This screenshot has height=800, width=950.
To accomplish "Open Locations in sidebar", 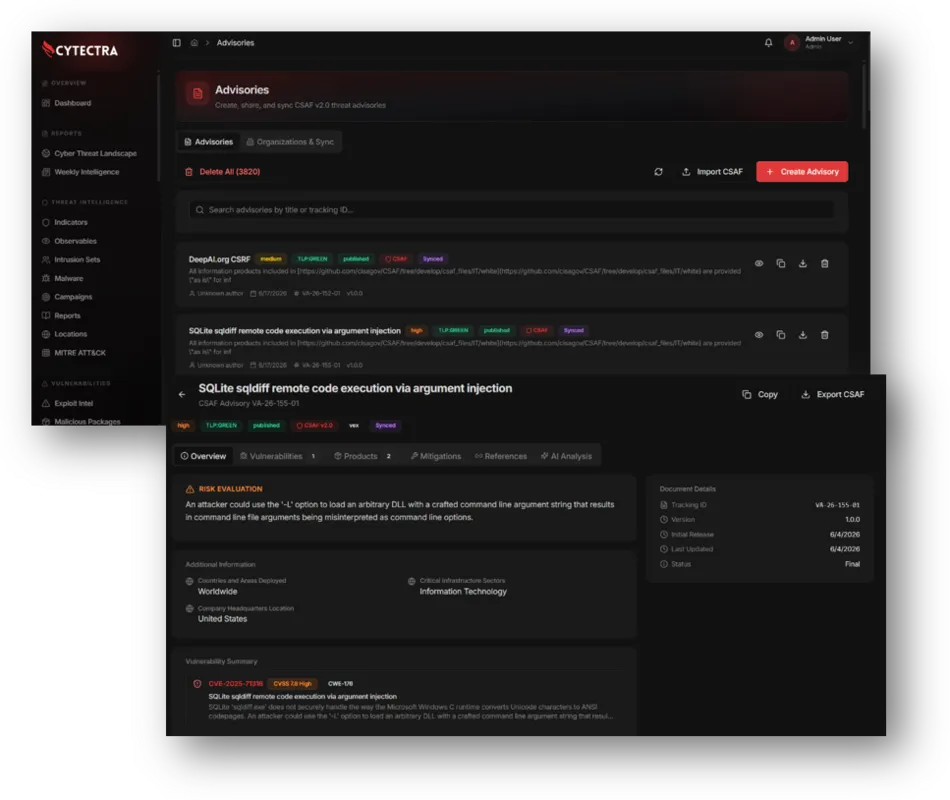I will (64, 334).
